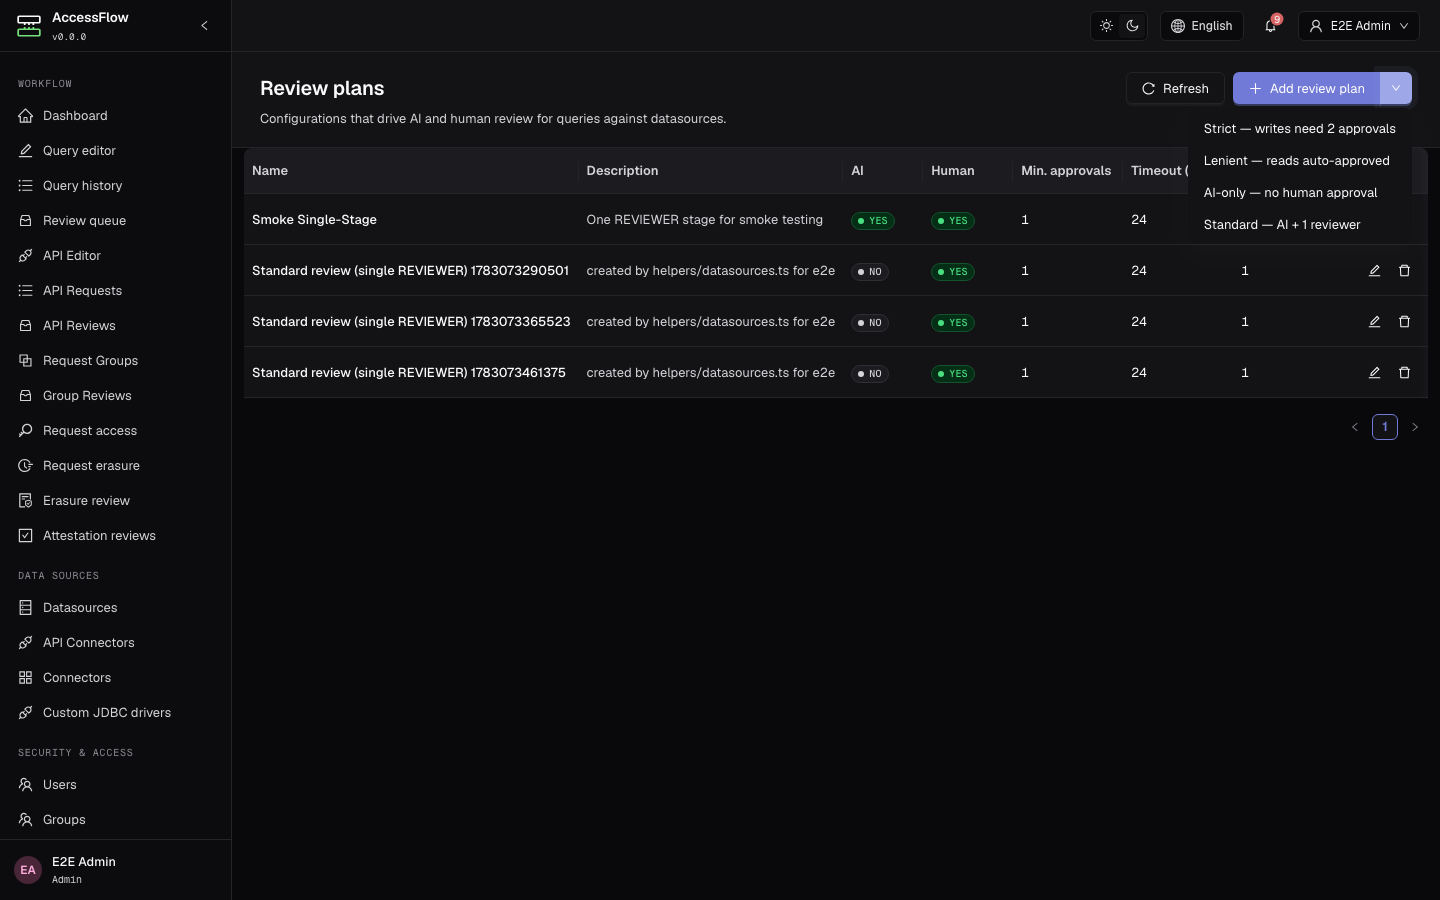The width and height of the screenshot is (1440, 900).
Task: Choose AI-only — no human approval template
Action: 1299,193
